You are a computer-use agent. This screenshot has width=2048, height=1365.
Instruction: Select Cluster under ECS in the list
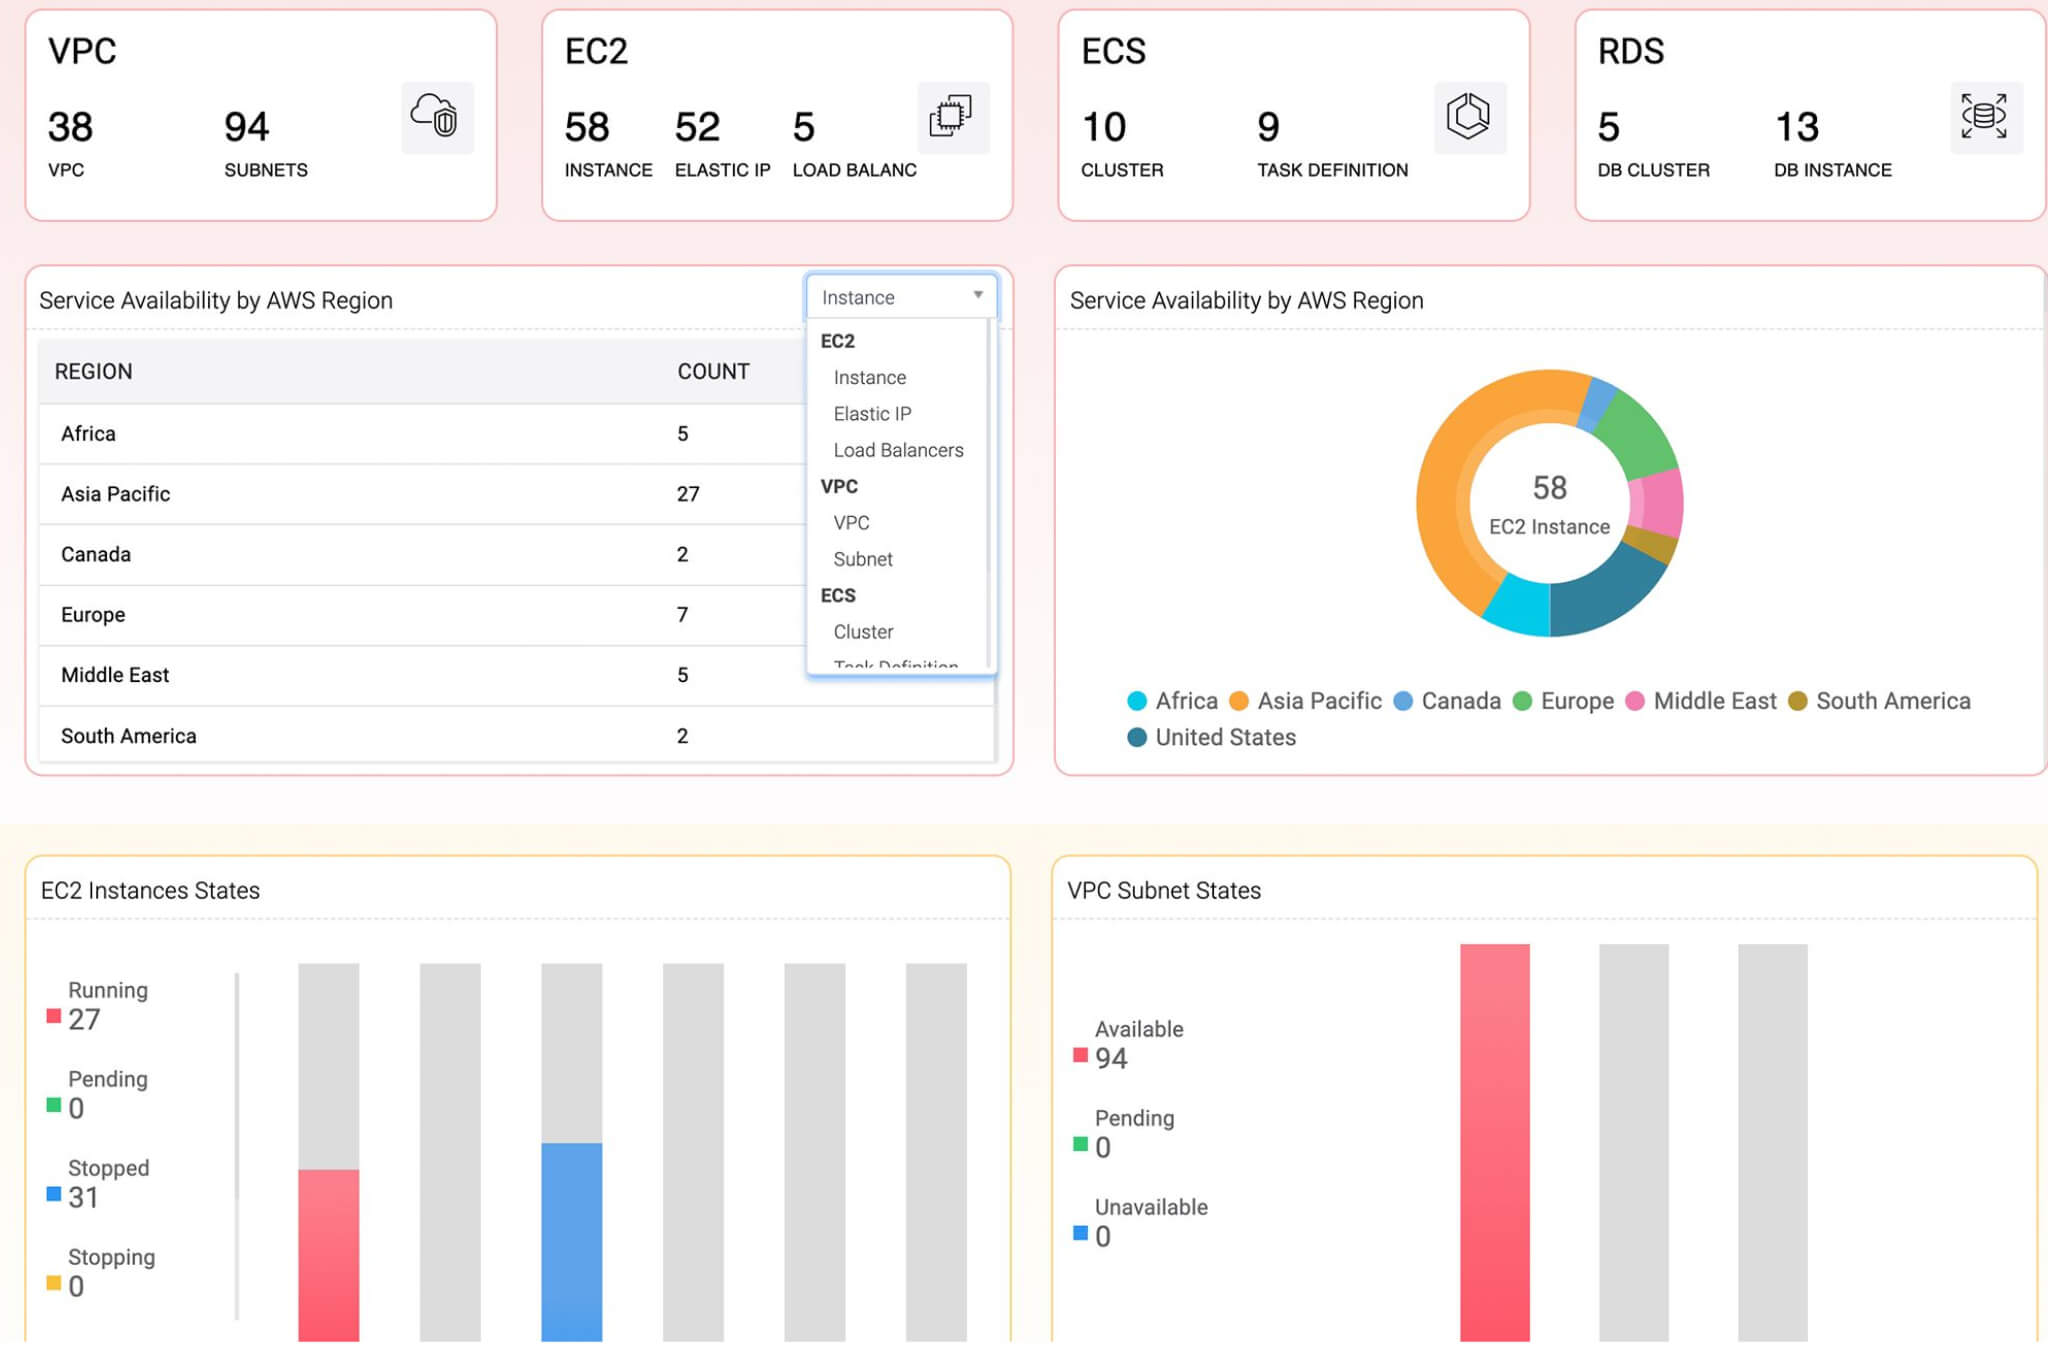[x=863, y=631]
